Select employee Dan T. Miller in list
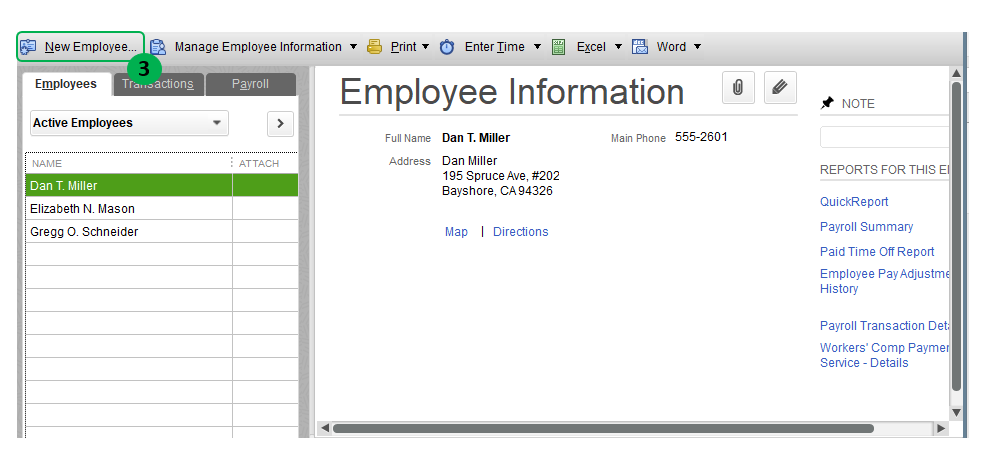Image resolution: width=989 pixels, height=474 pixels. click(x=161, y=186)
